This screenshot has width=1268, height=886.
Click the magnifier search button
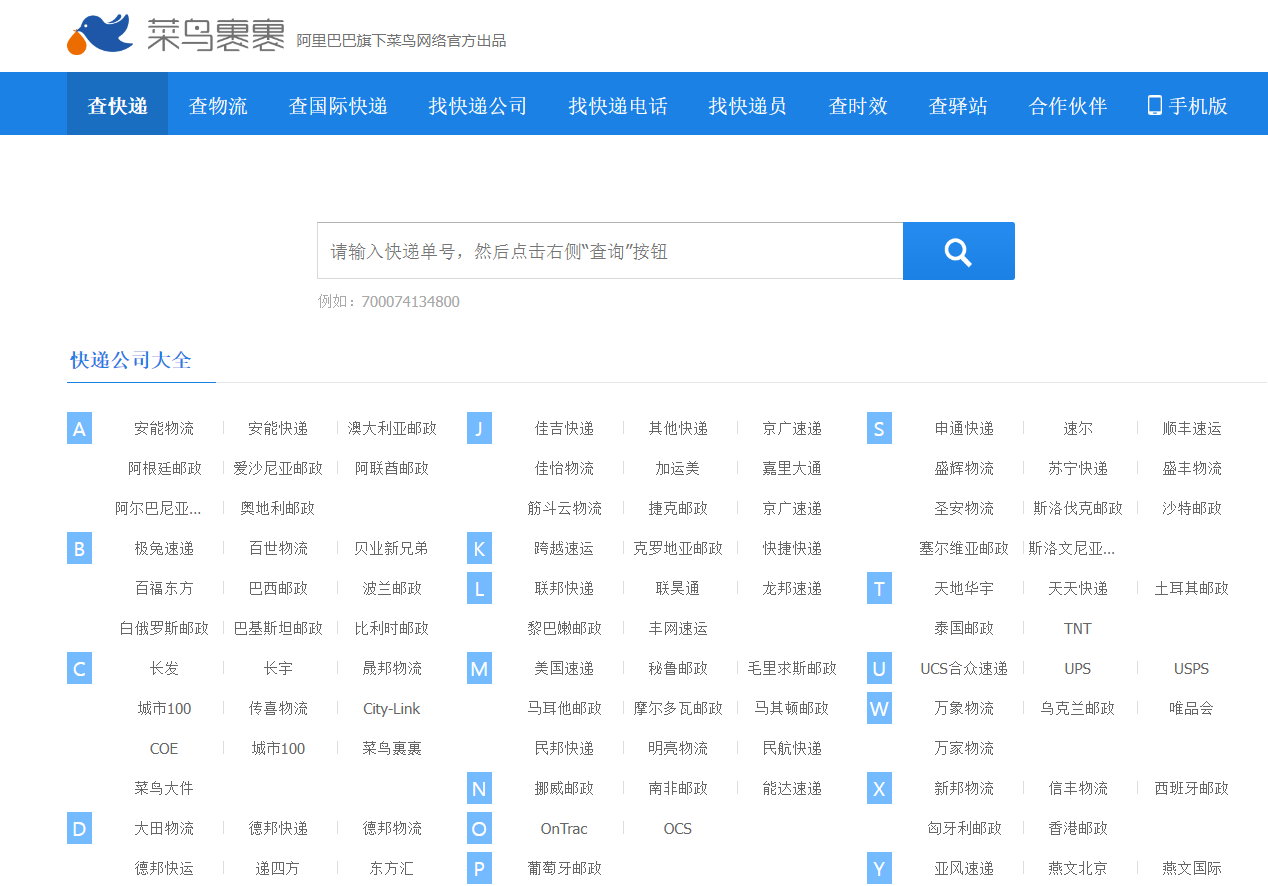tap(959, 251)
